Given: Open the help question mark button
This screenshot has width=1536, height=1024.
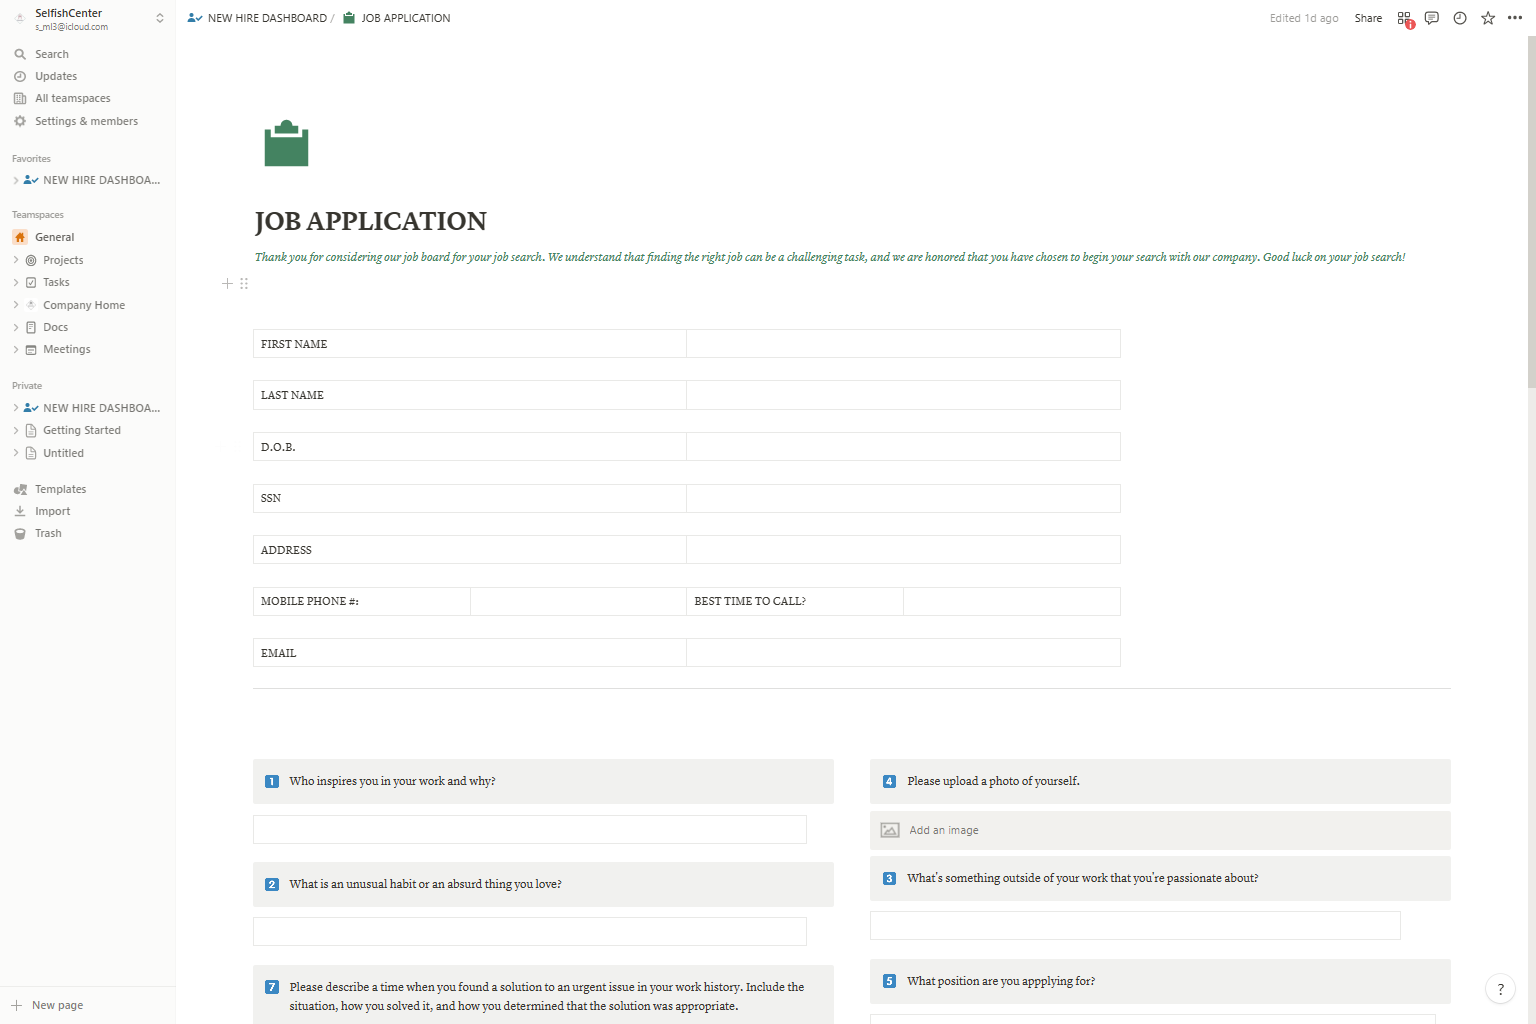Looking at the screenshot, I should (1500, 989).
